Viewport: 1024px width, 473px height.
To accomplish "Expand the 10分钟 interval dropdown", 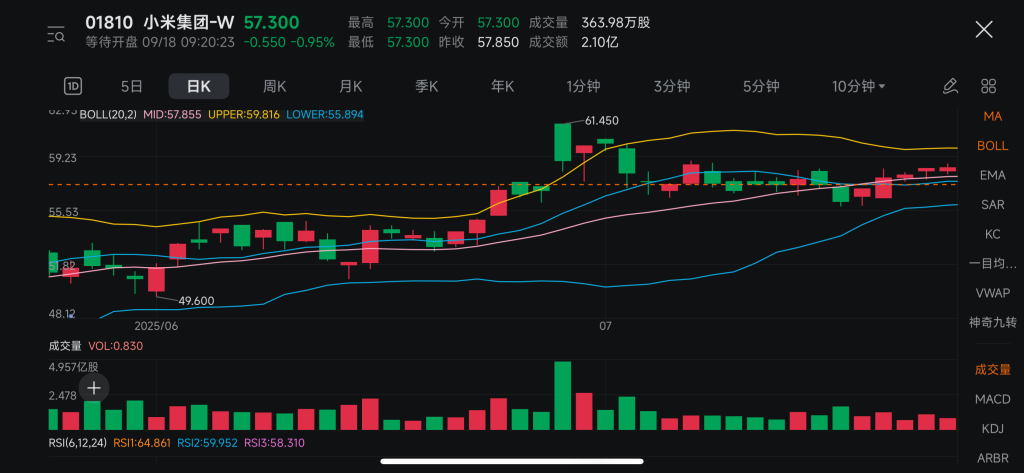I will point(858,86).
